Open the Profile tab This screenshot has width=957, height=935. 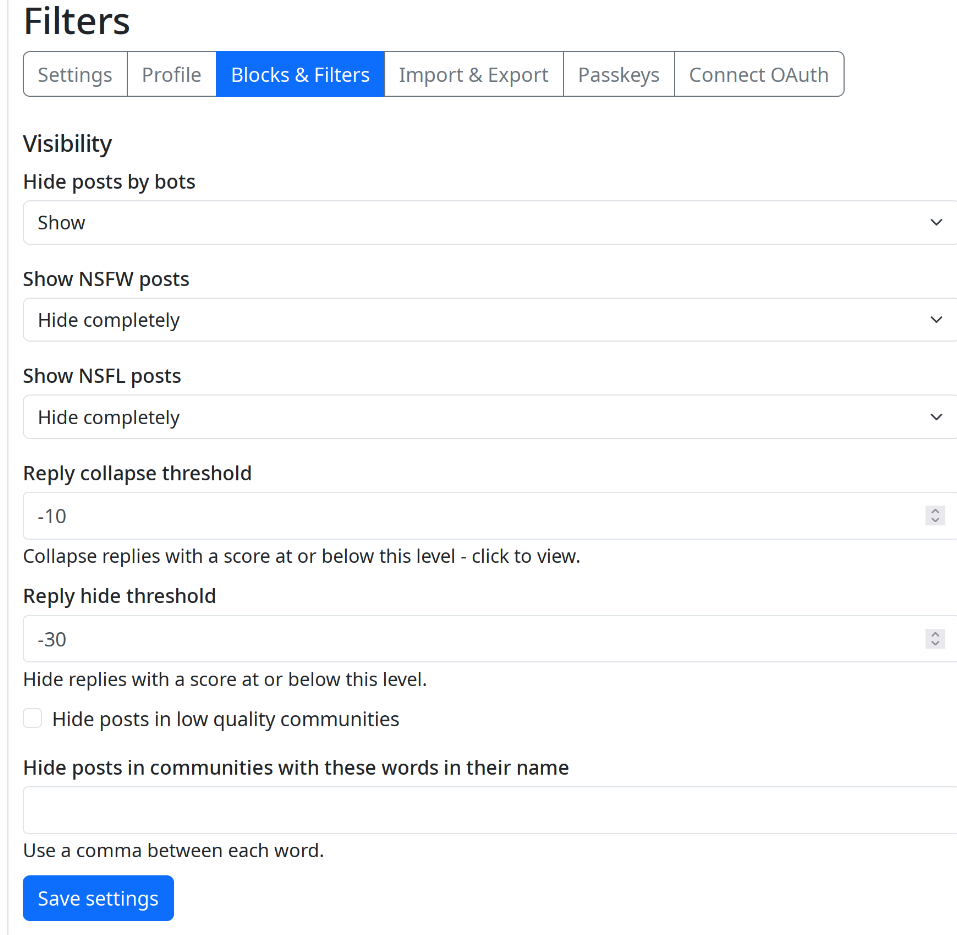click(x=171, y=75)
